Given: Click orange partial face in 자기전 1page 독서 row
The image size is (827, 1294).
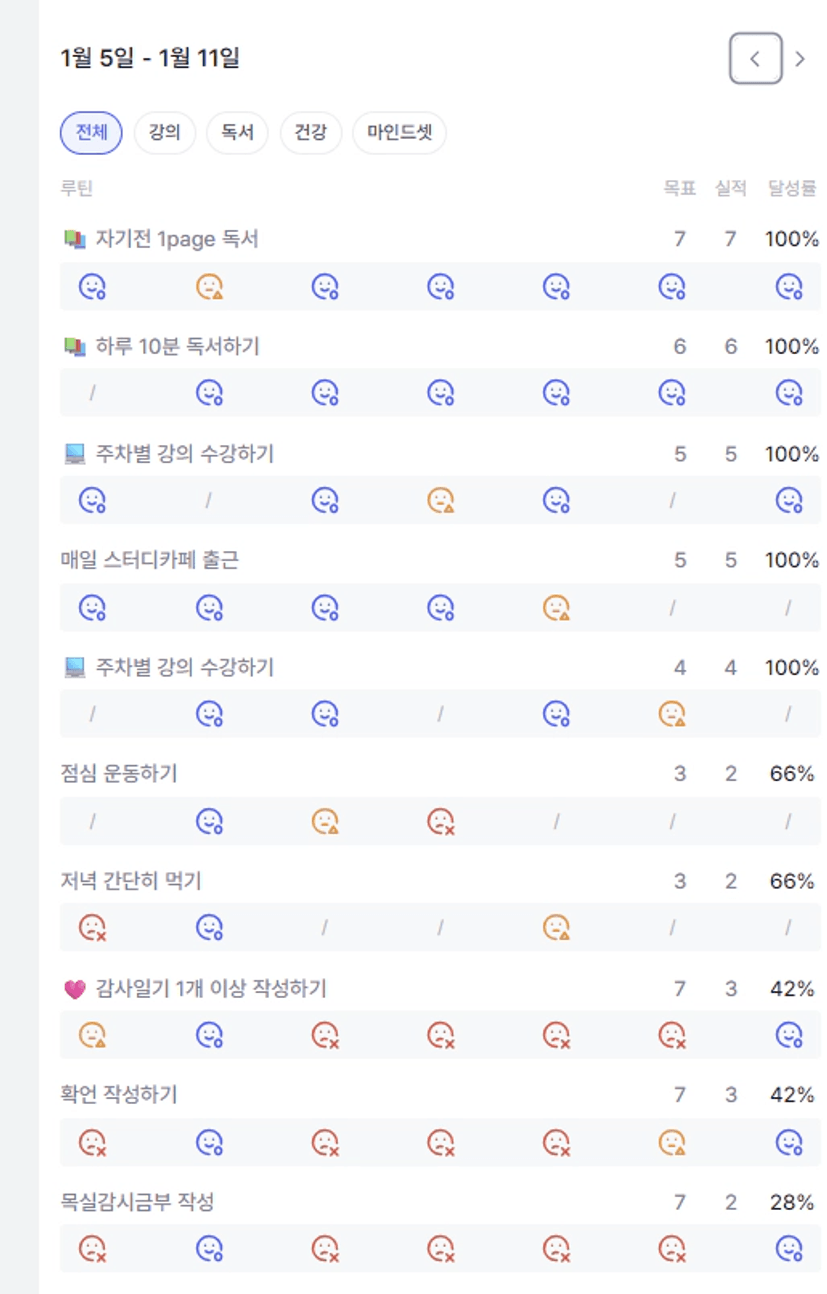Looking at the screenshot, I should click(x=209, y=288).
